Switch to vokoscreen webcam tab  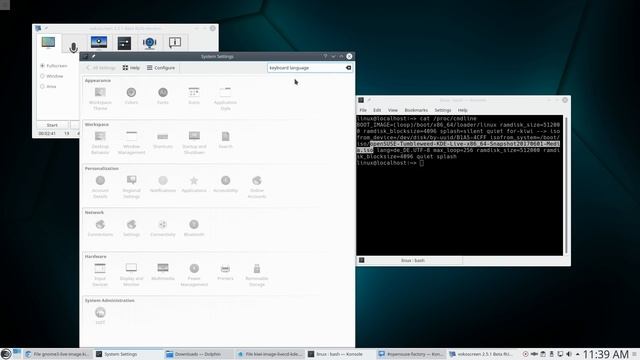[149, 42]
